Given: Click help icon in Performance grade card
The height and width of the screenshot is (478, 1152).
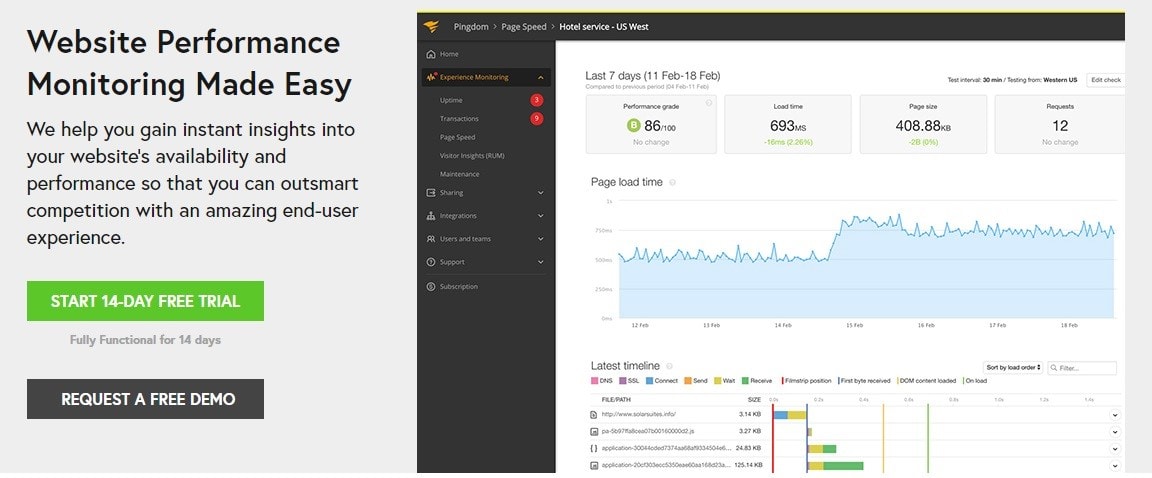Looking at the screenshot, I should (x=709, y=104).
